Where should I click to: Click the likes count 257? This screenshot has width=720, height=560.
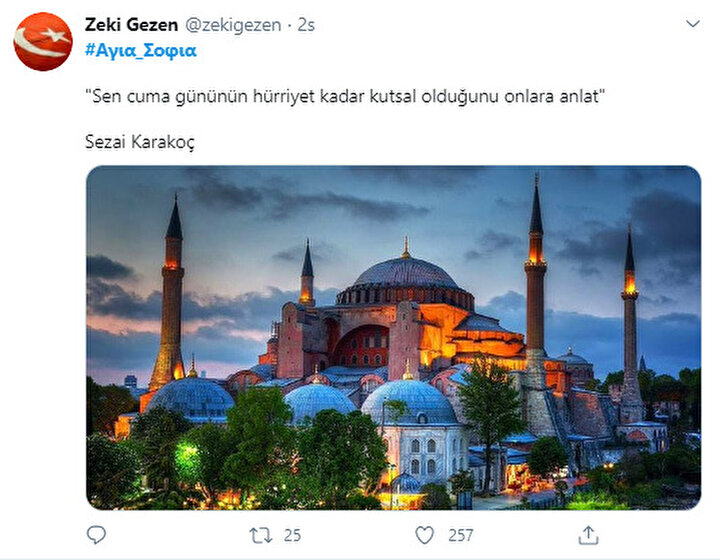click(x=461, y=535)
